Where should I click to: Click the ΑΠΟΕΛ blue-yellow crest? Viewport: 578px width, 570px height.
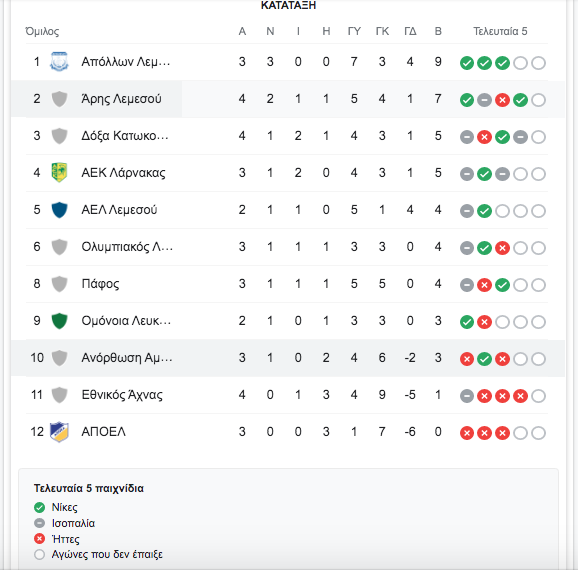59,432
